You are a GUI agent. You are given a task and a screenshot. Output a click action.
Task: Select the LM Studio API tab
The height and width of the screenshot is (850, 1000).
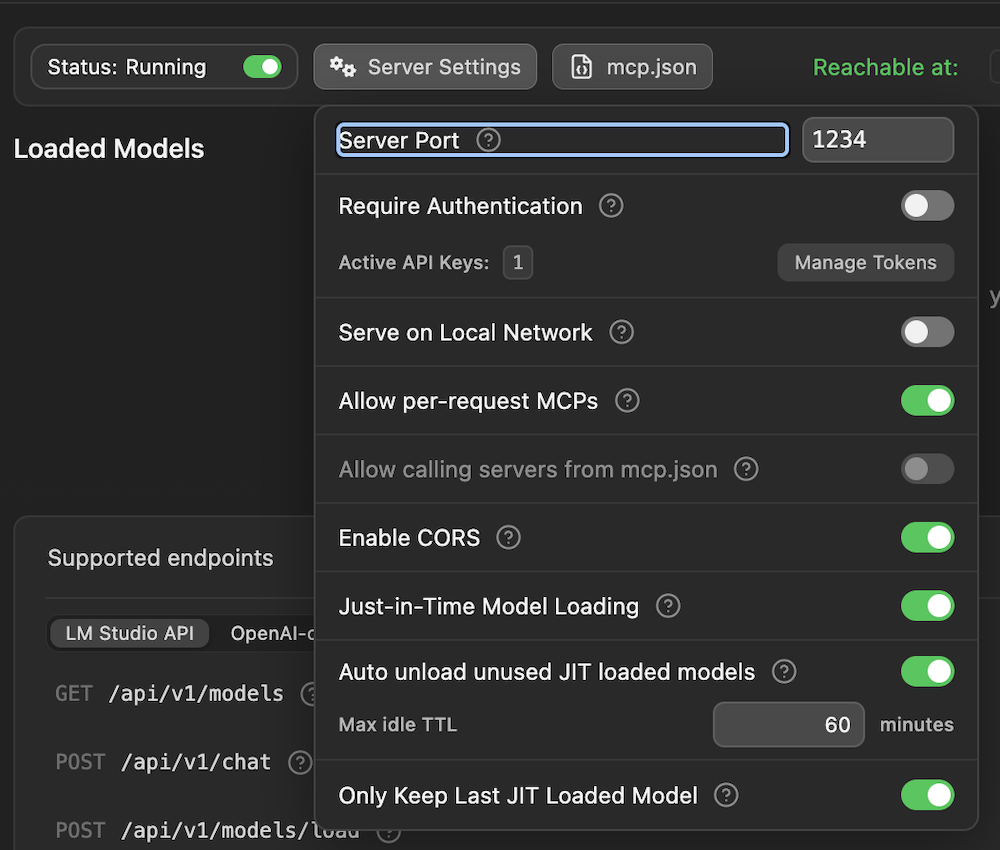tap(129, 633)
